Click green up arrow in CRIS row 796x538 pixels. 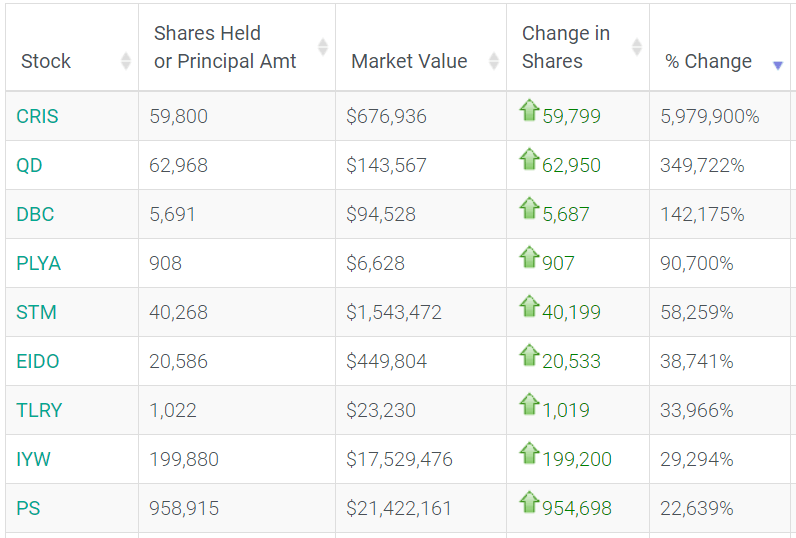coord(529,110)
